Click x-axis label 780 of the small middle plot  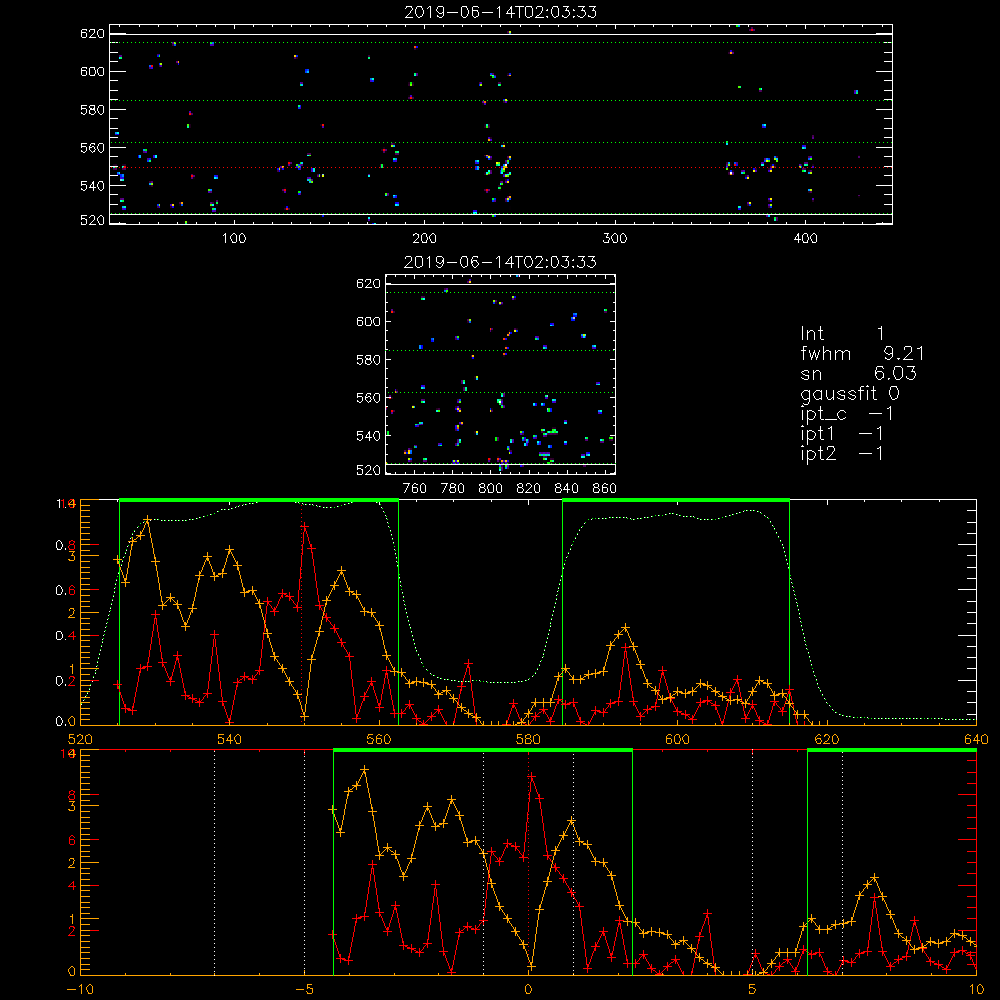coord(453,489)
